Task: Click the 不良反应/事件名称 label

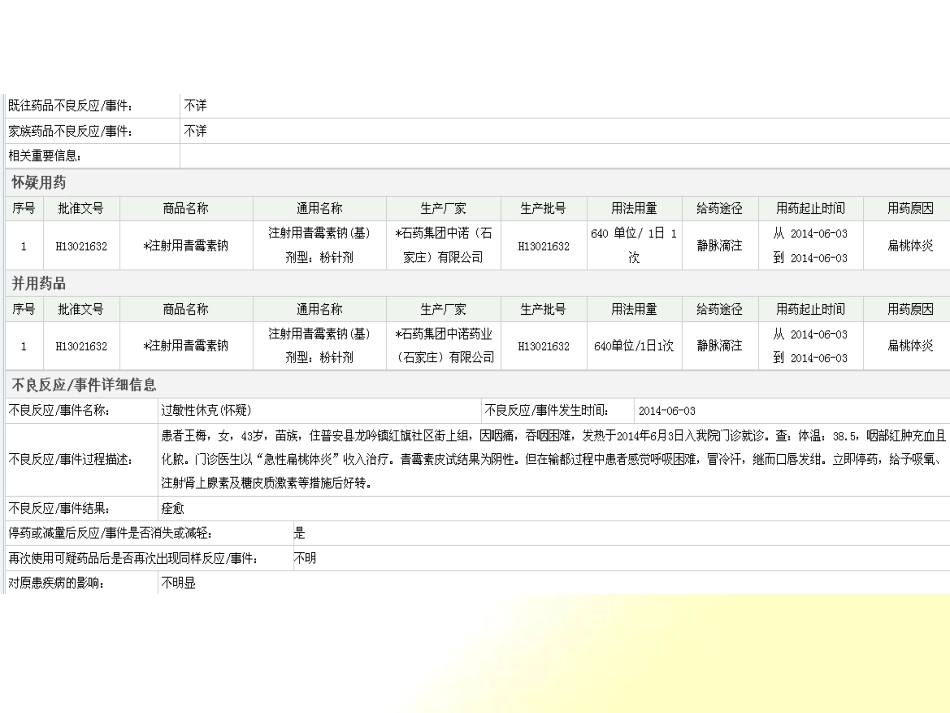Action: (x=59, y=411)
